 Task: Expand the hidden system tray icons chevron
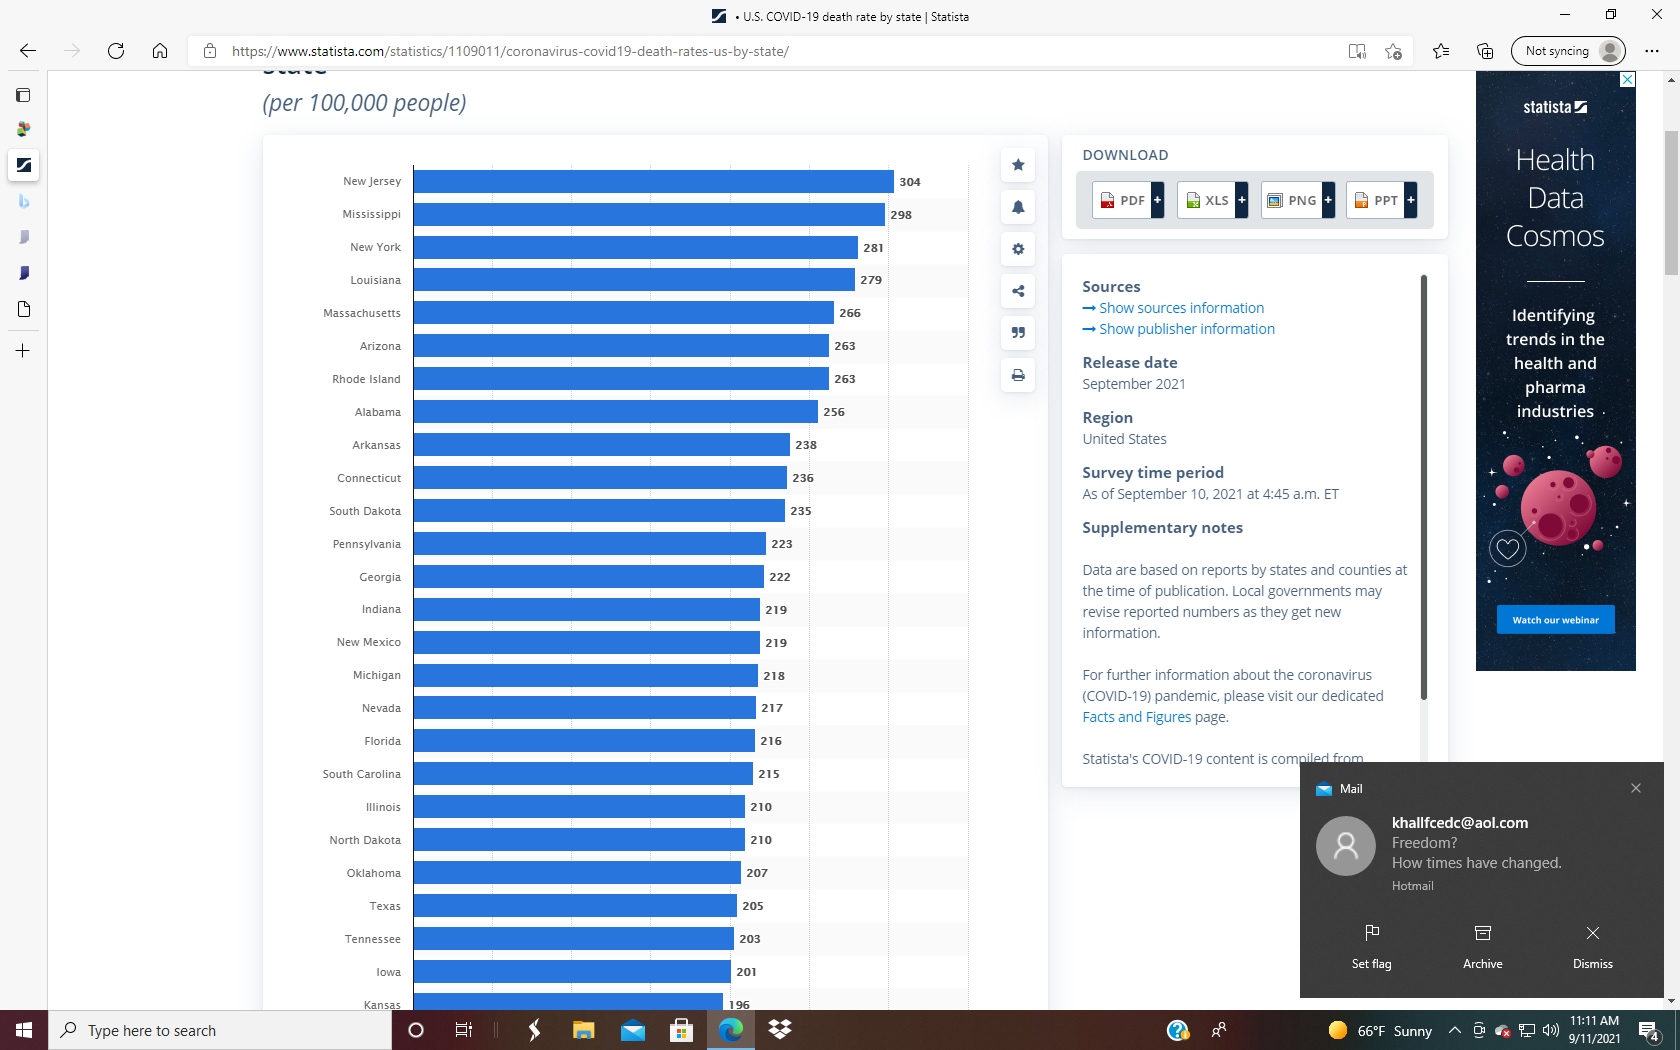1454,1030
